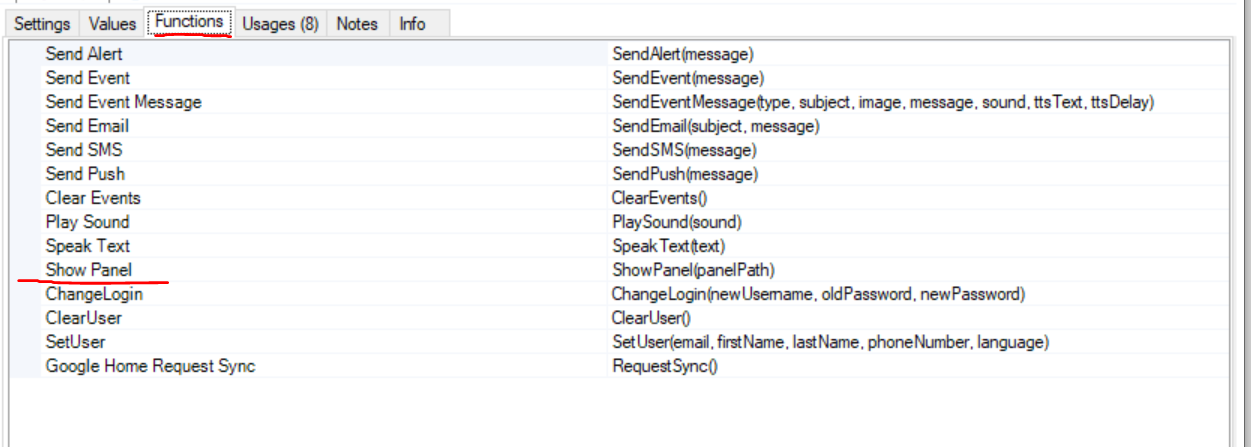Pick the Play Sound function
1251x447 pixels.
[x=87, y=222]
